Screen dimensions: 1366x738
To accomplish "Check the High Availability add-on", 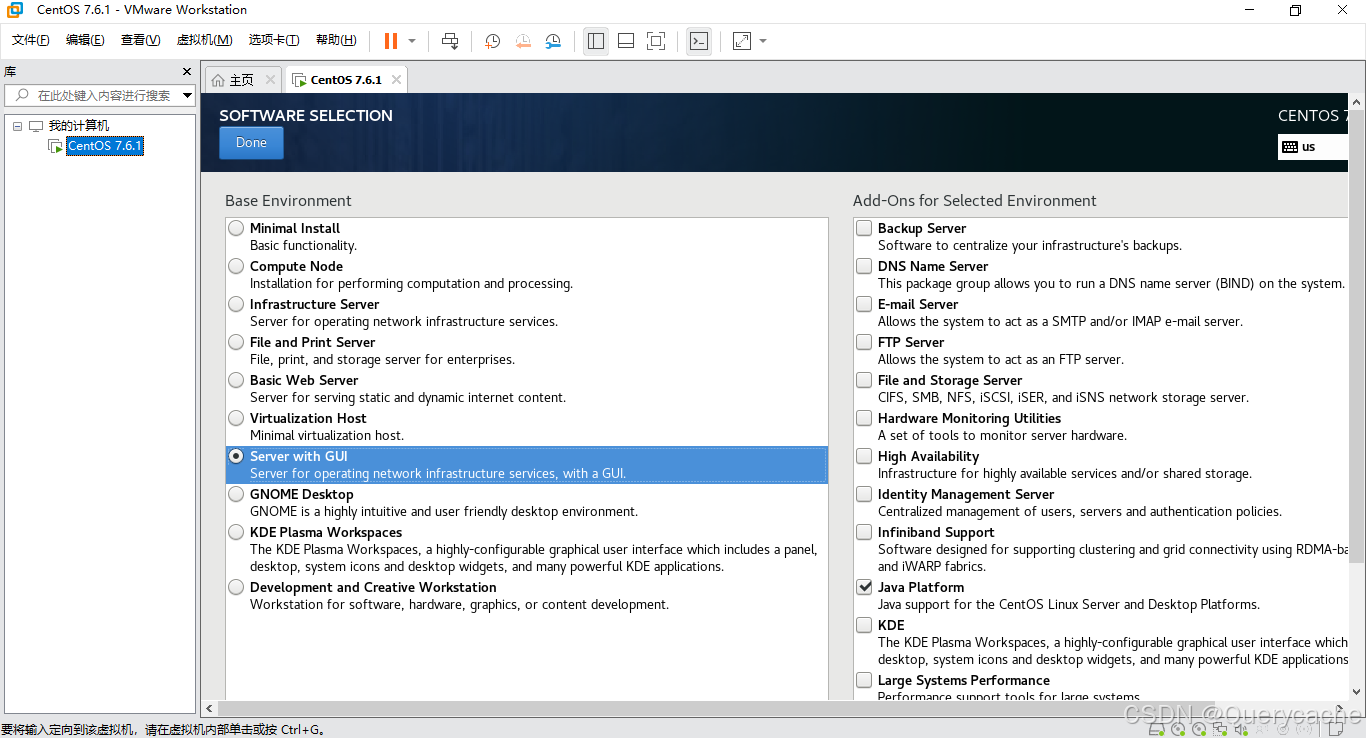I will [864, 456].
